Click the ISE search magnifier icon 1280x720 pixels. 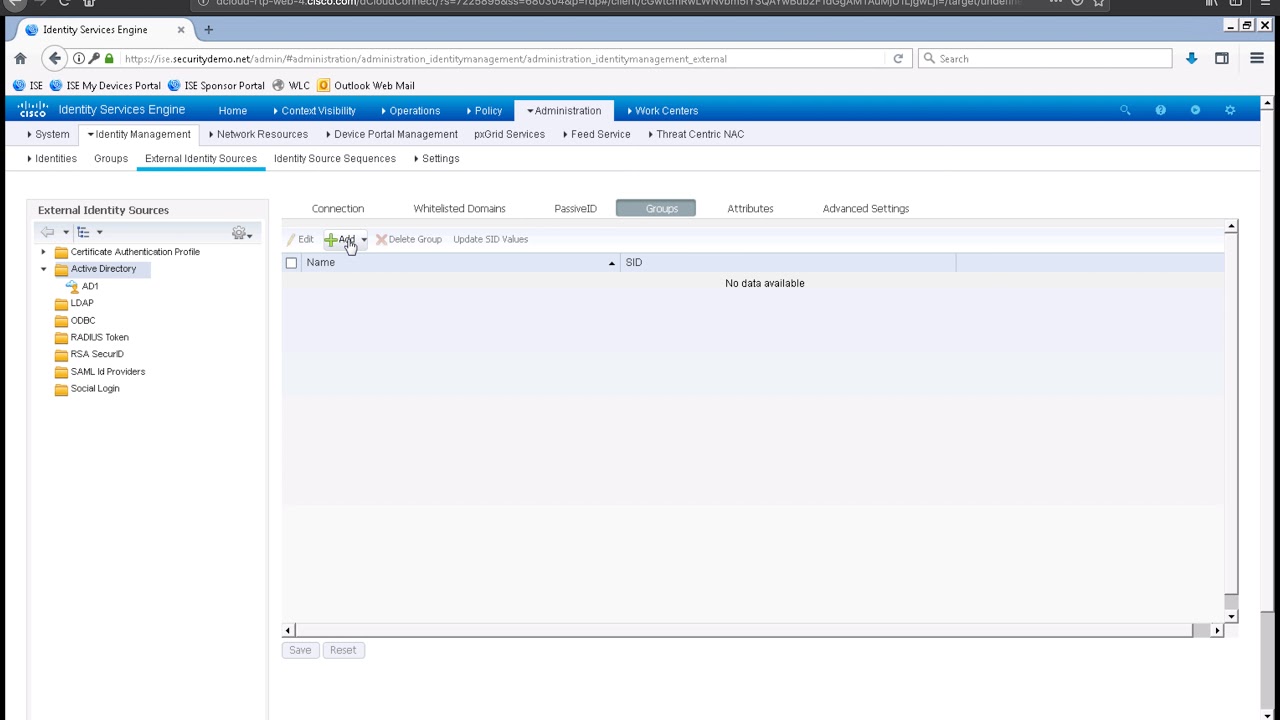1125,110
